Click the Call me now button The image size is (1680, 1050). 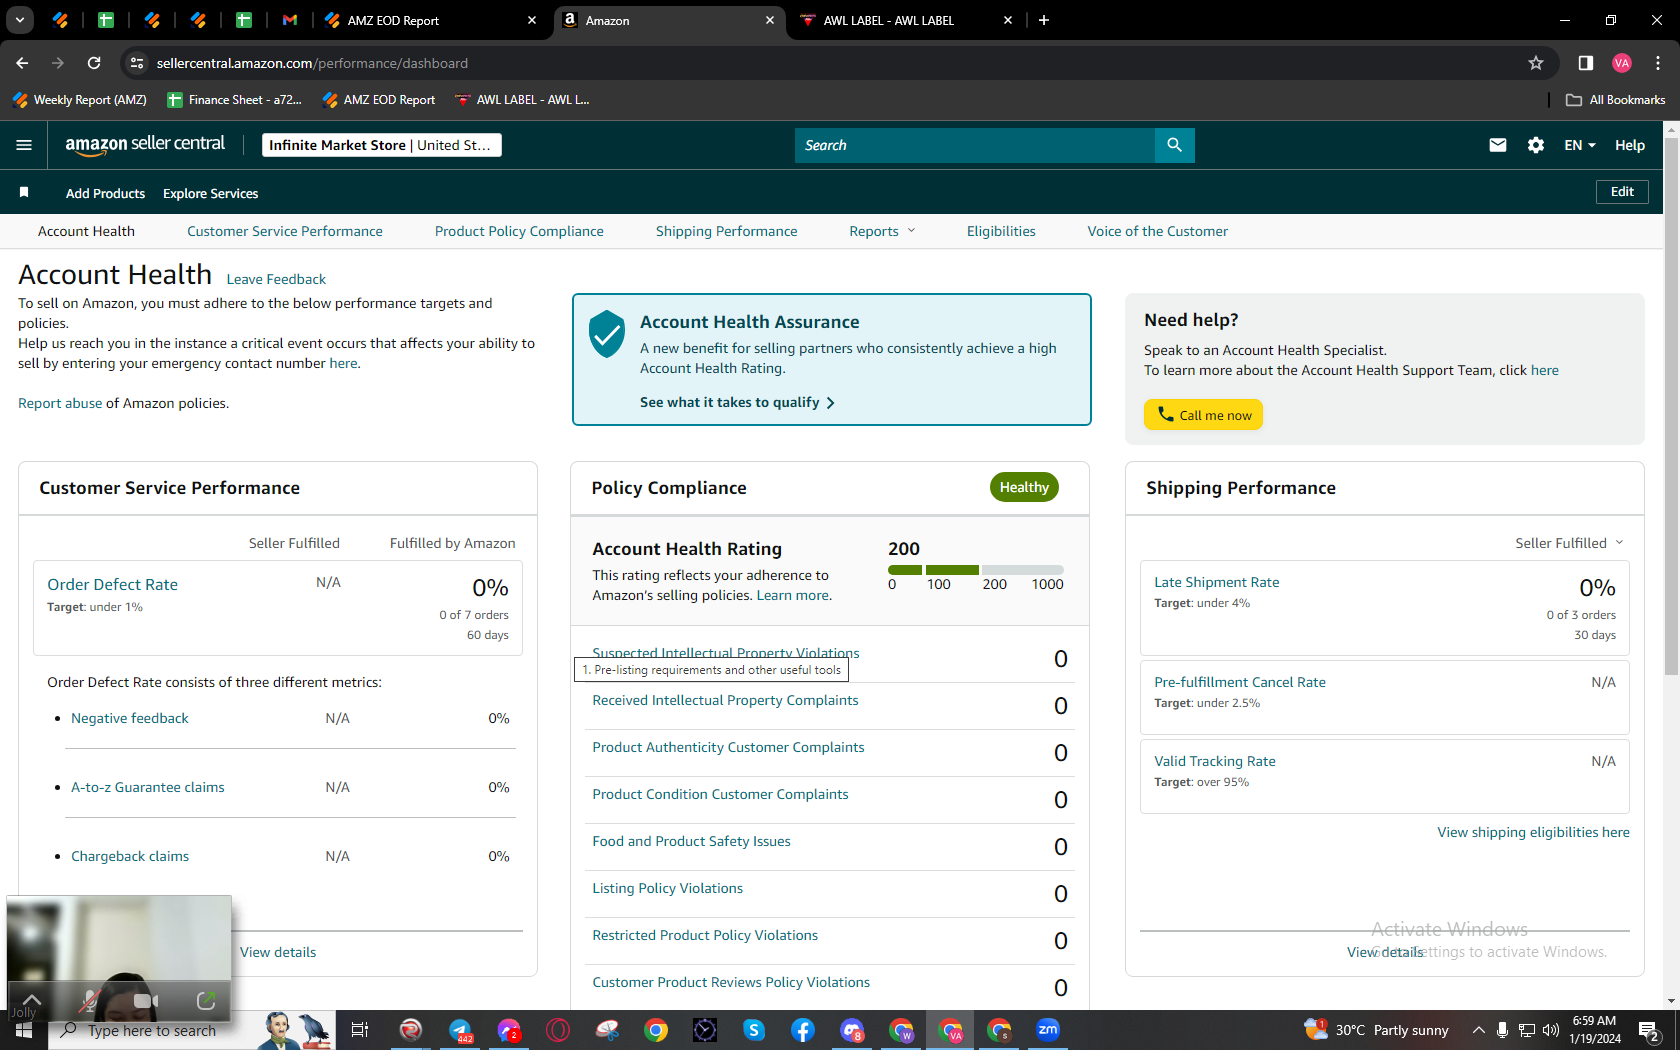tap(1203, 415)
